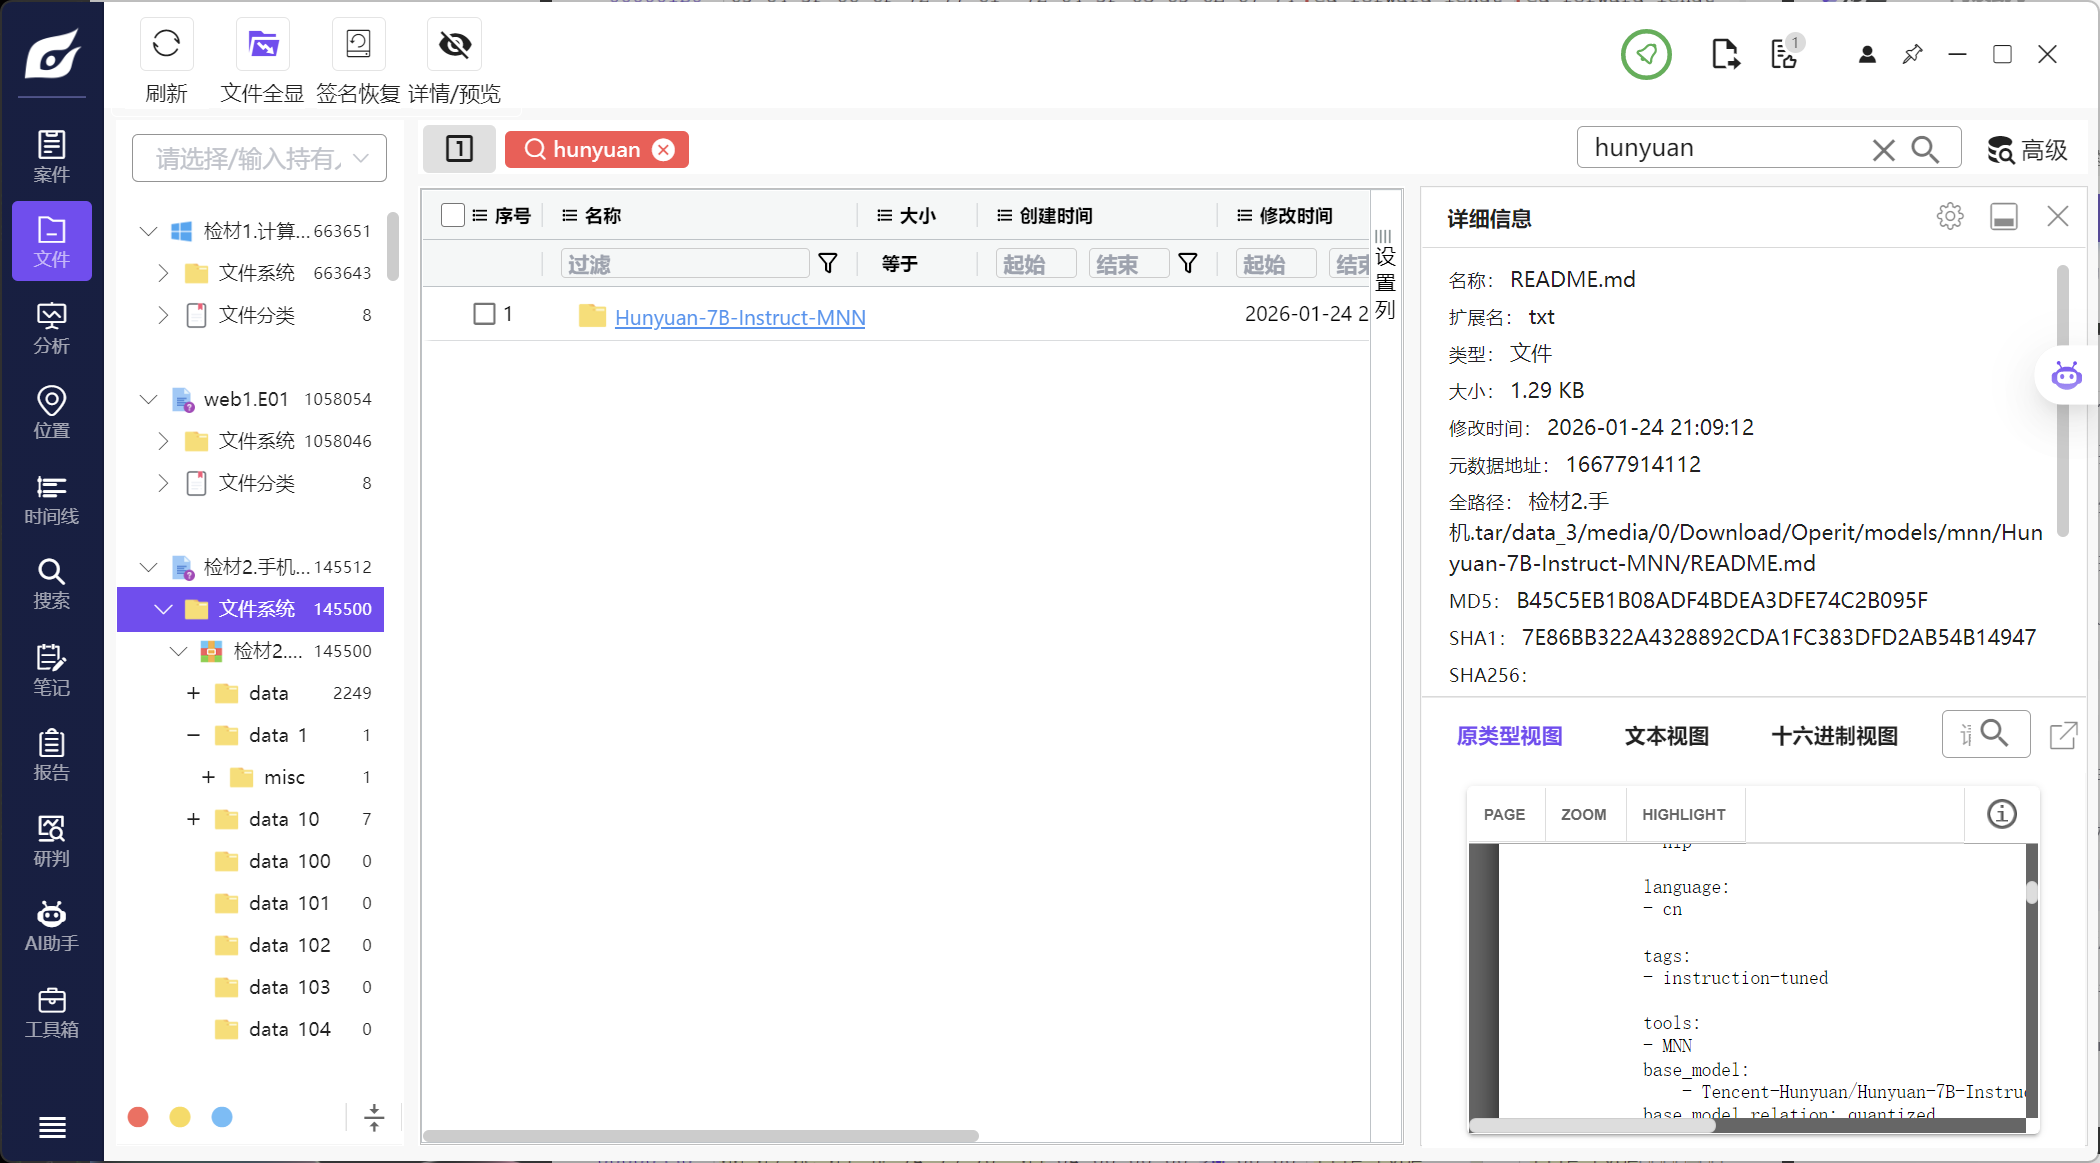
Task: Remove the hunyuan search tag
Action: click(663, 149)
